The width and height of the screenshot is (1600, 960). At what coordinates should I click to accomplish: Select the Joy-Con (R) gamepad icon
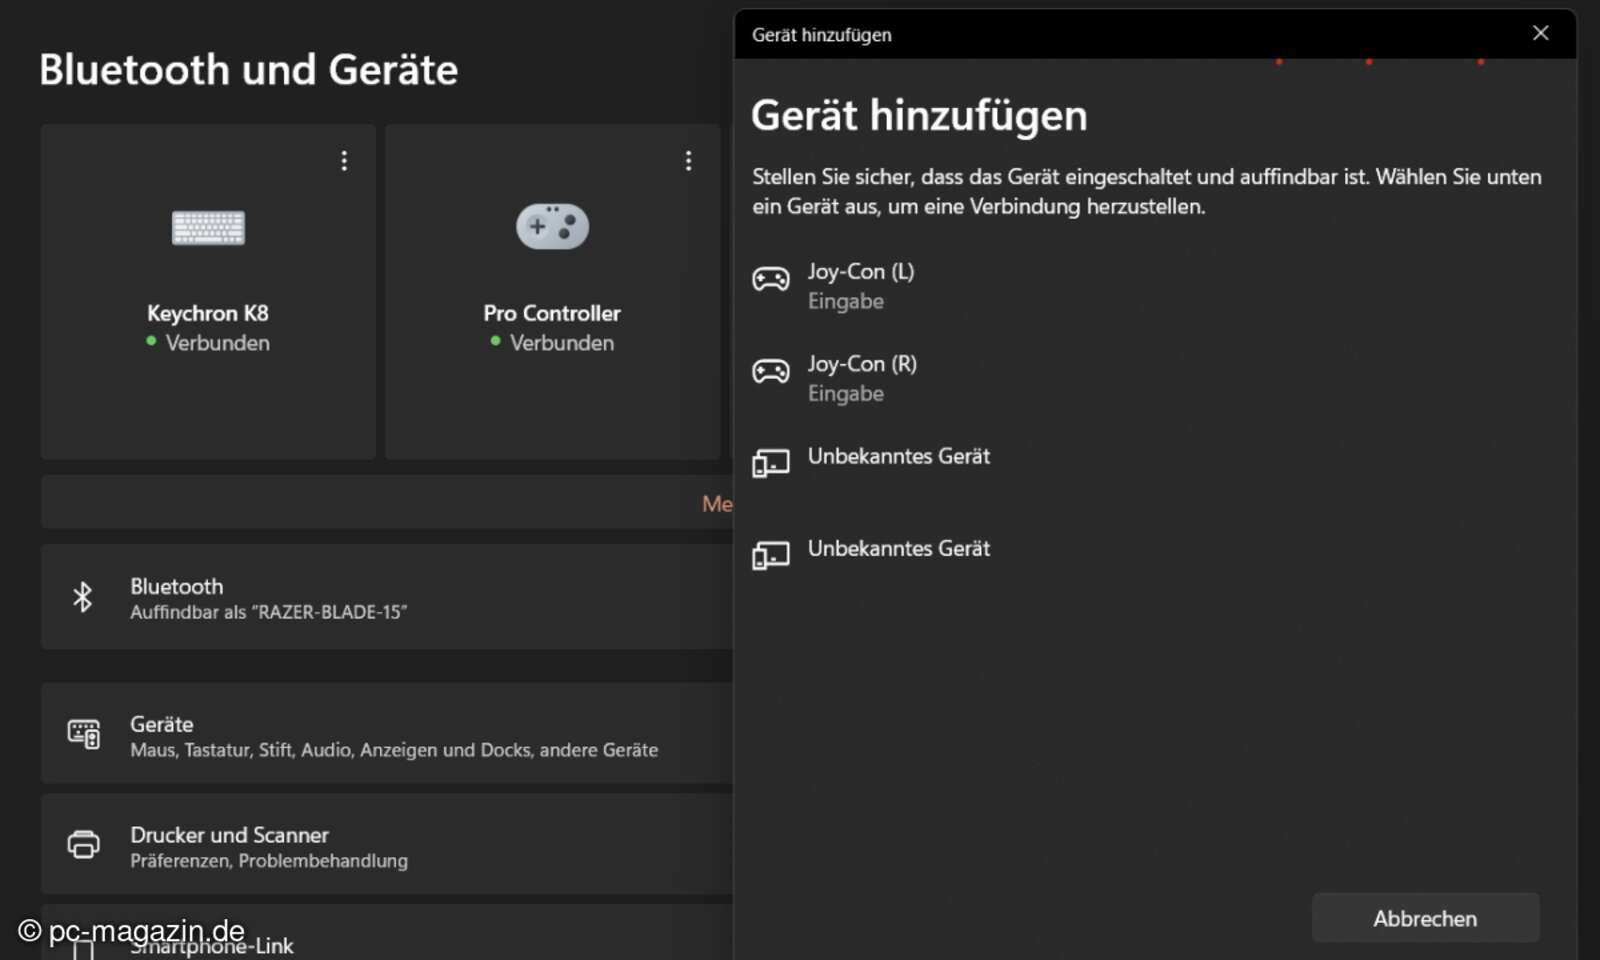770,371
